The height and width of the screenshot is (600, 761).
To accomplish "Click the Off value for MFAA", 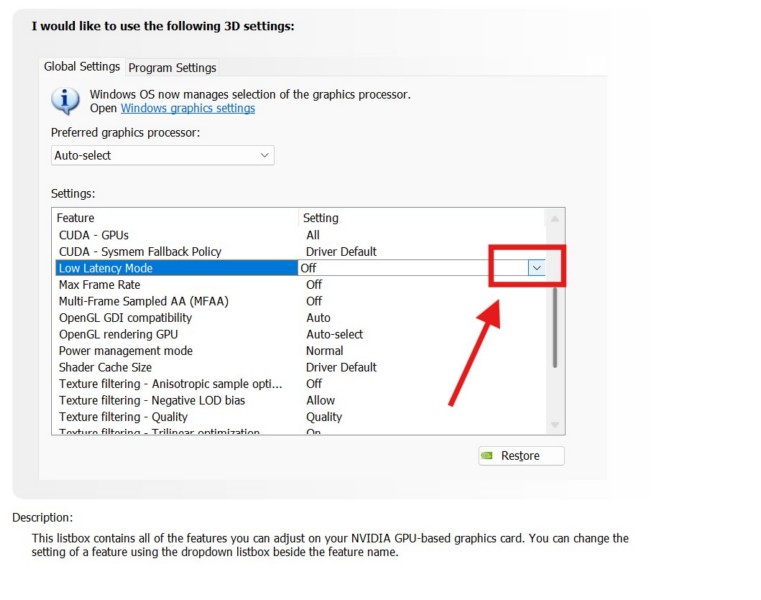I will (314, 301).
